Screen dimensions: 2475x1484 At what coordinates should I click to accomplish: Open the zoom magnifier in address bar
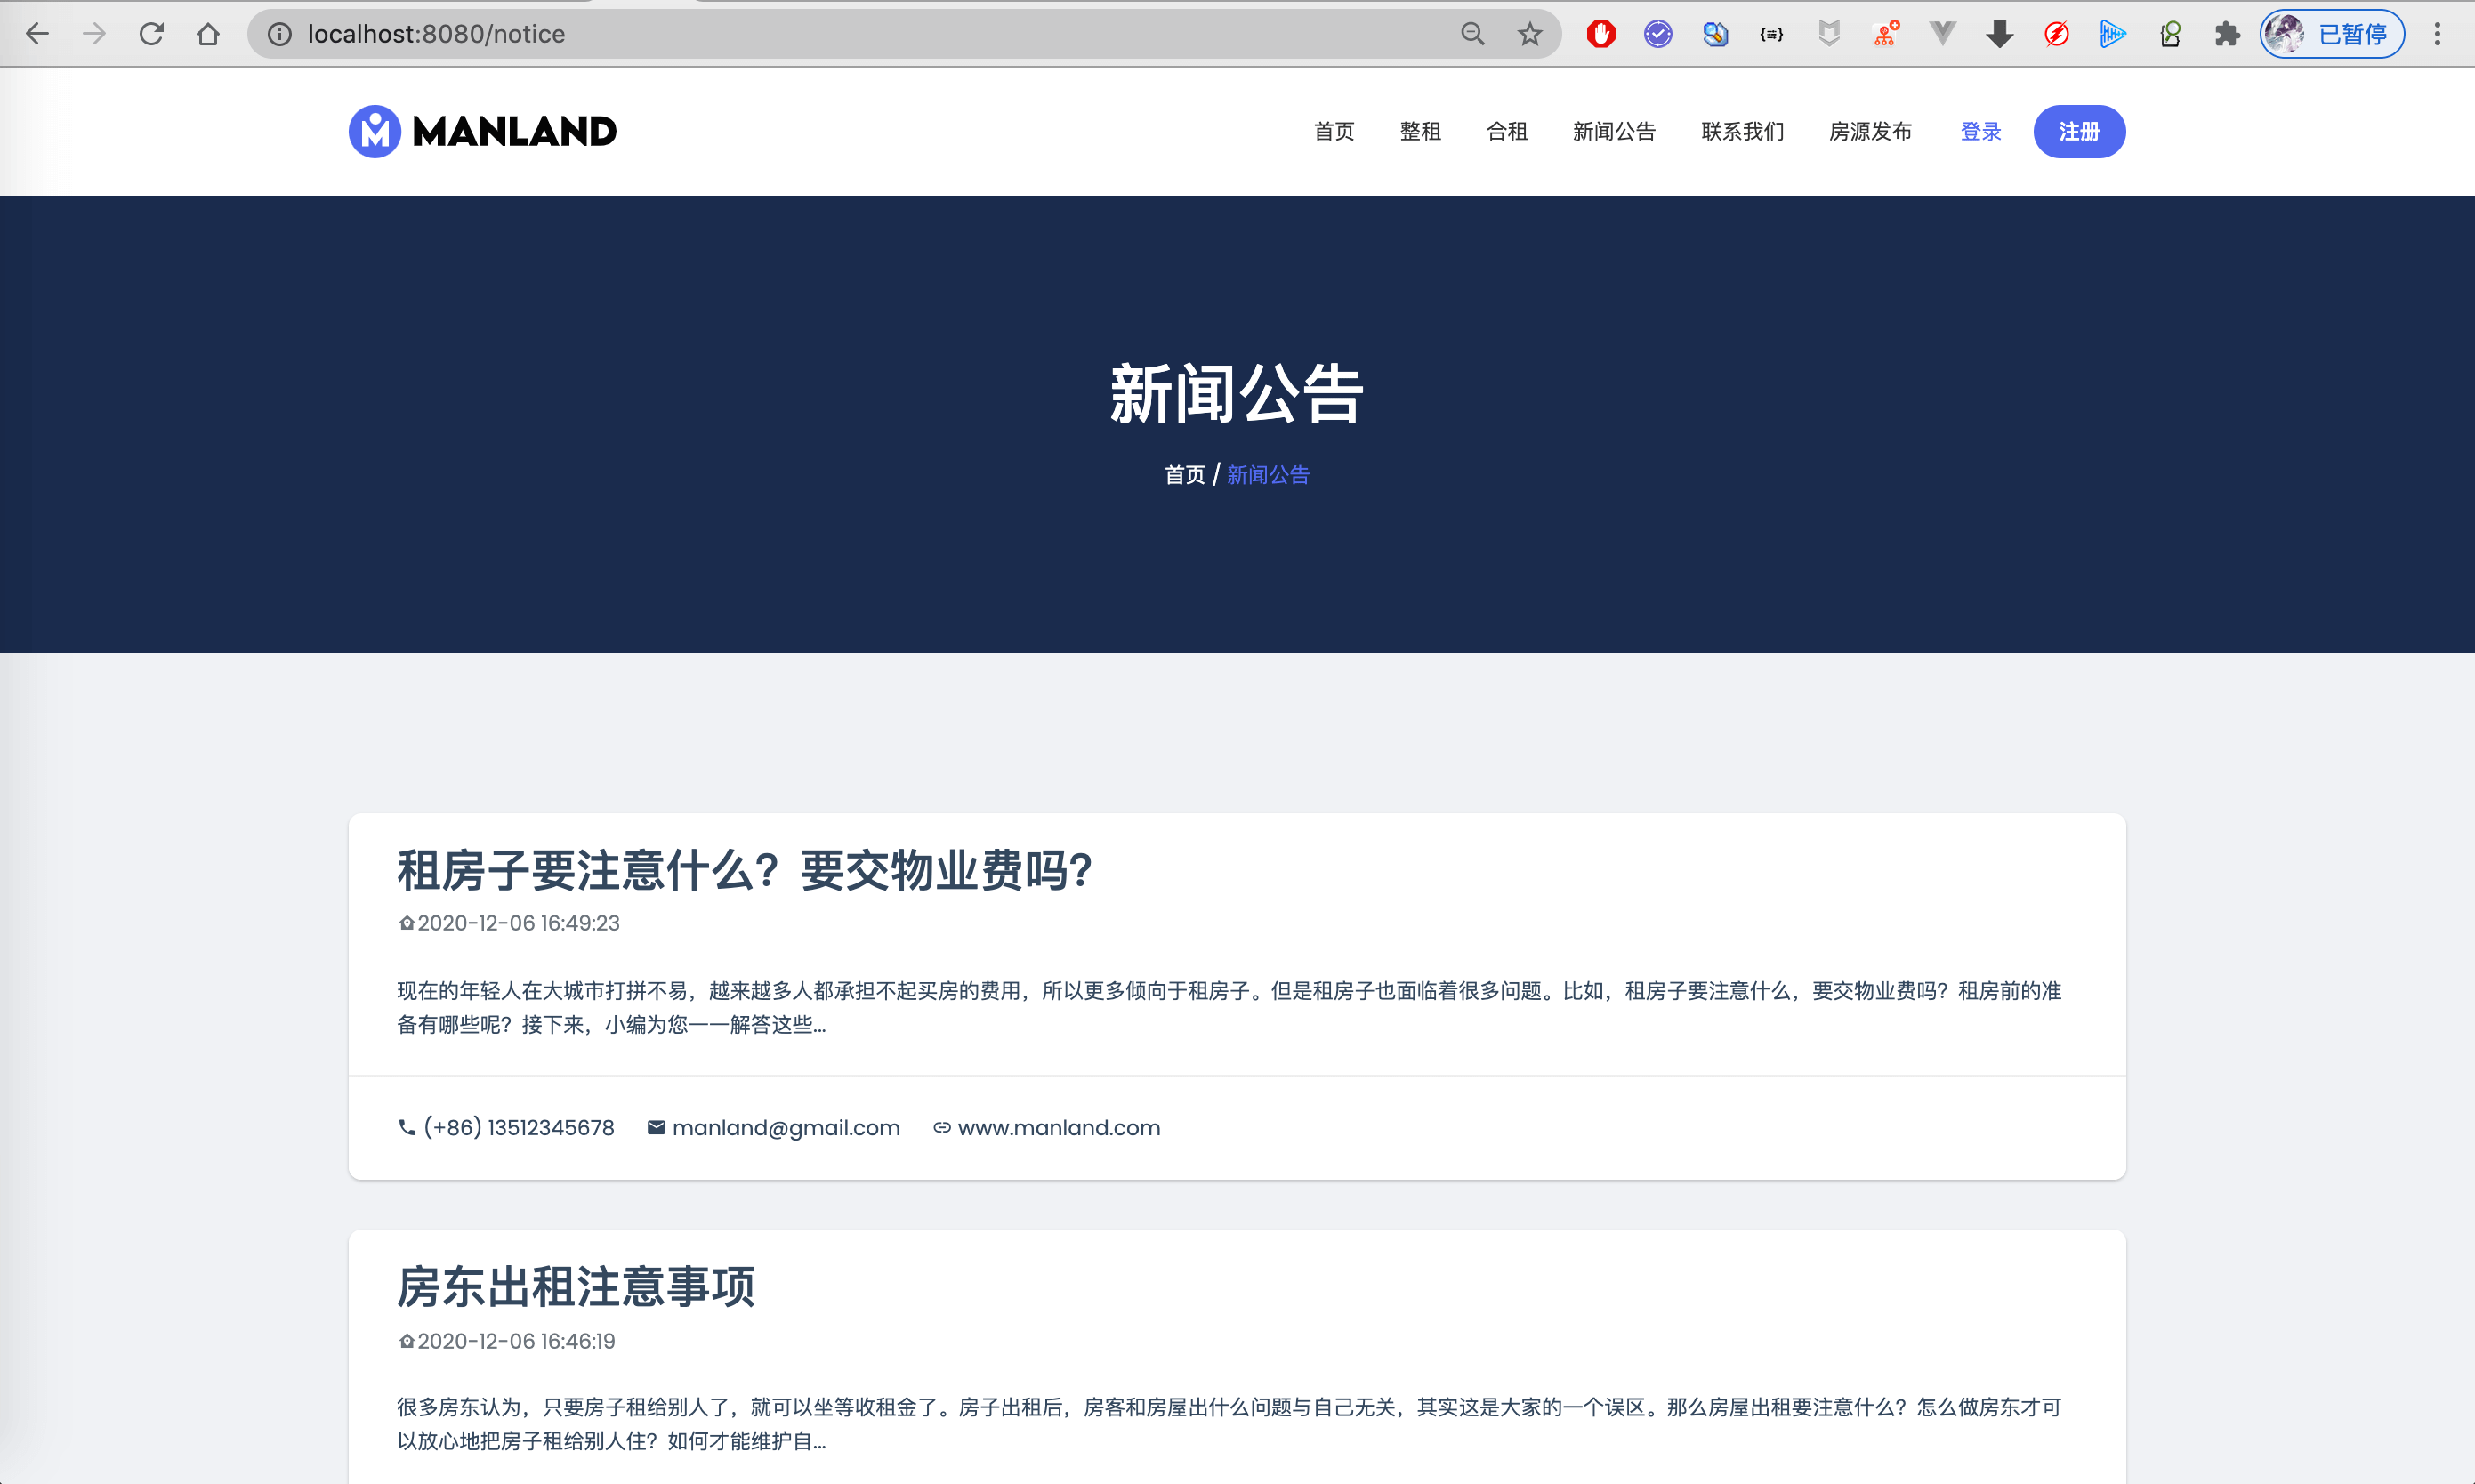(1472, 34)
